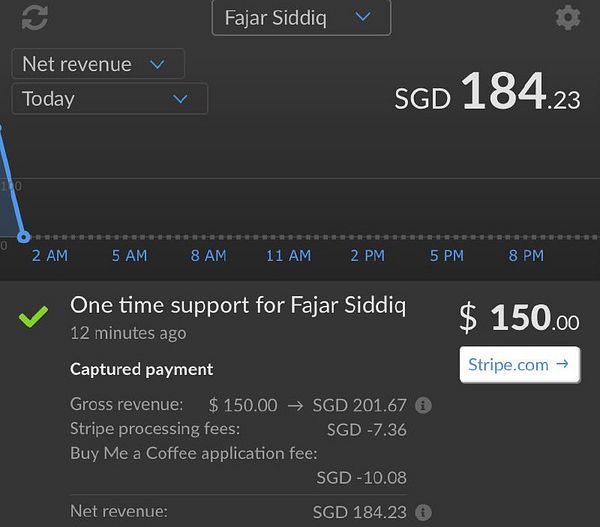Viewport: 600px width, 527px height.
Task: Open the Today date range dropdown
Action: [109, 99]
